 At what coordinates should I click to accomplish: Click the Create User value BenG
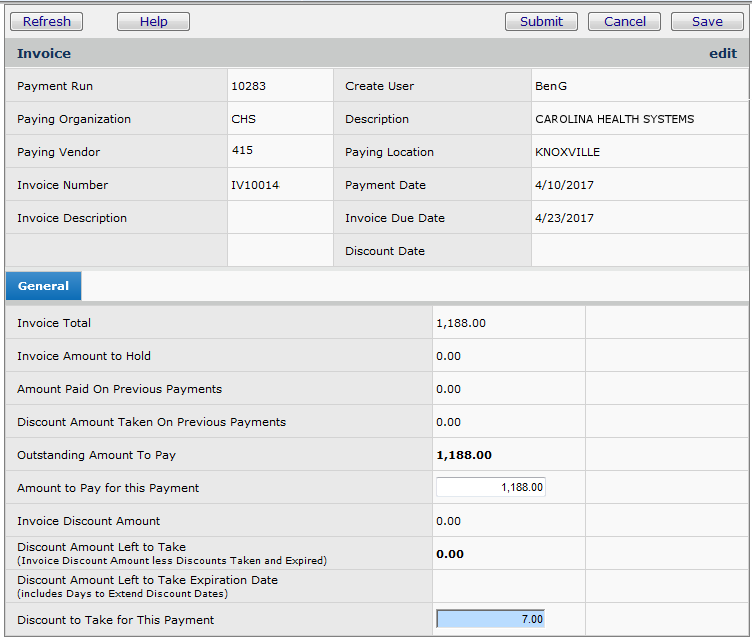[x=551, y=87]
